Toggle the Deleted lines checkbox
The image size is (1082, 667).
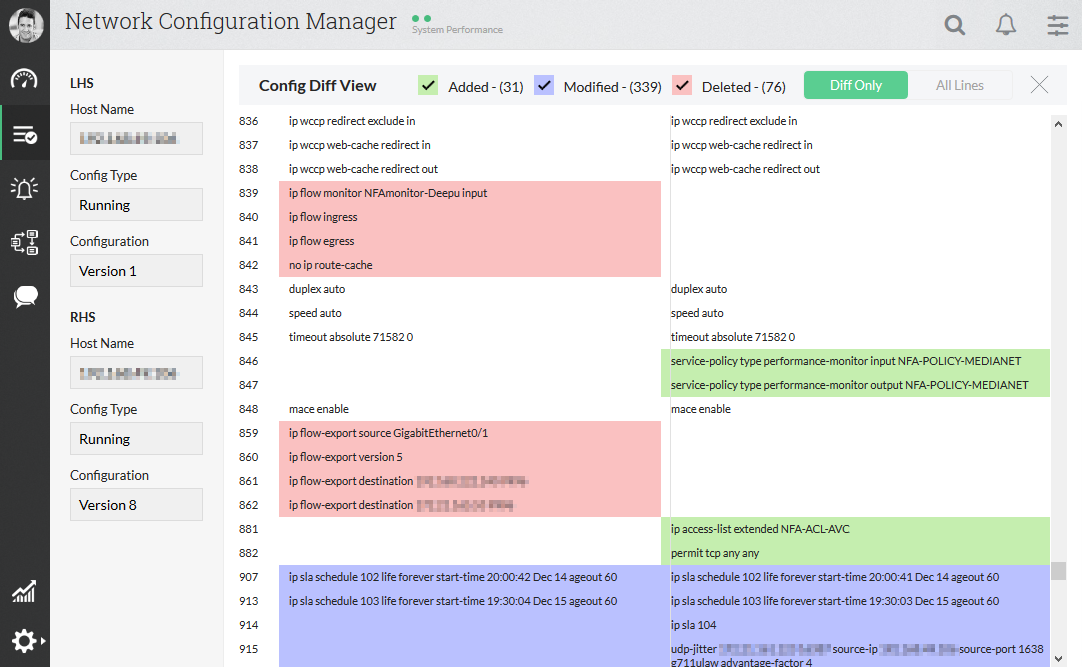[x=682, y=86]
